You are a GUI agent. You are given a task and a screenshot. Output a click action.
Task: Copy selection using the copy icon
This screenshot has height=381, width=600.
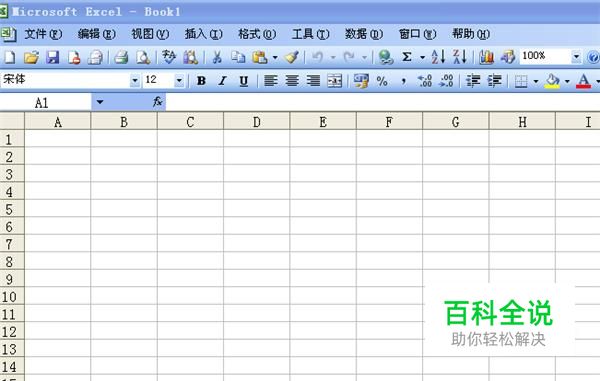pos(238,57)
